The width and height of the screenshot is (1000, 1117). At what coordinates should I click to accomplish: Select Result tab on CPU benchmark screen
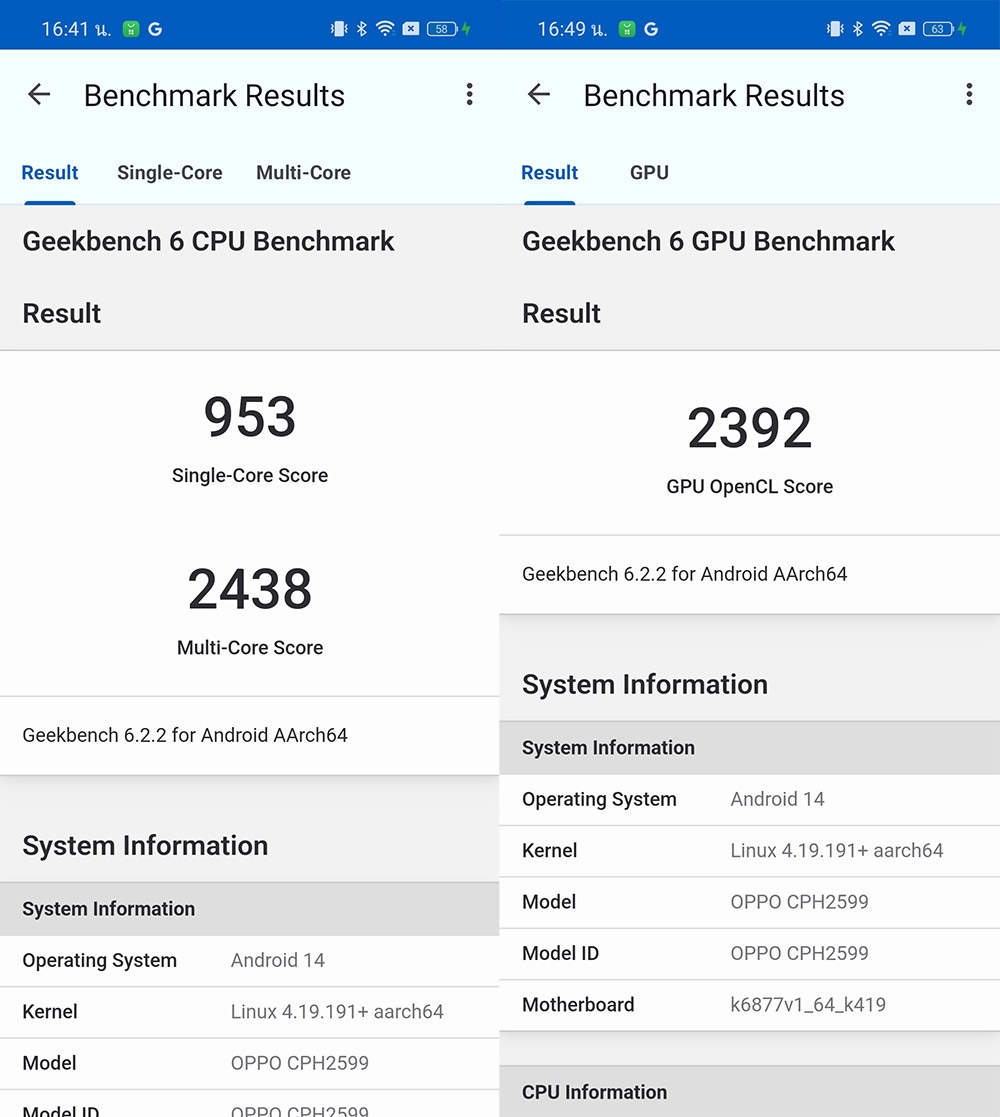click(50, 173)
